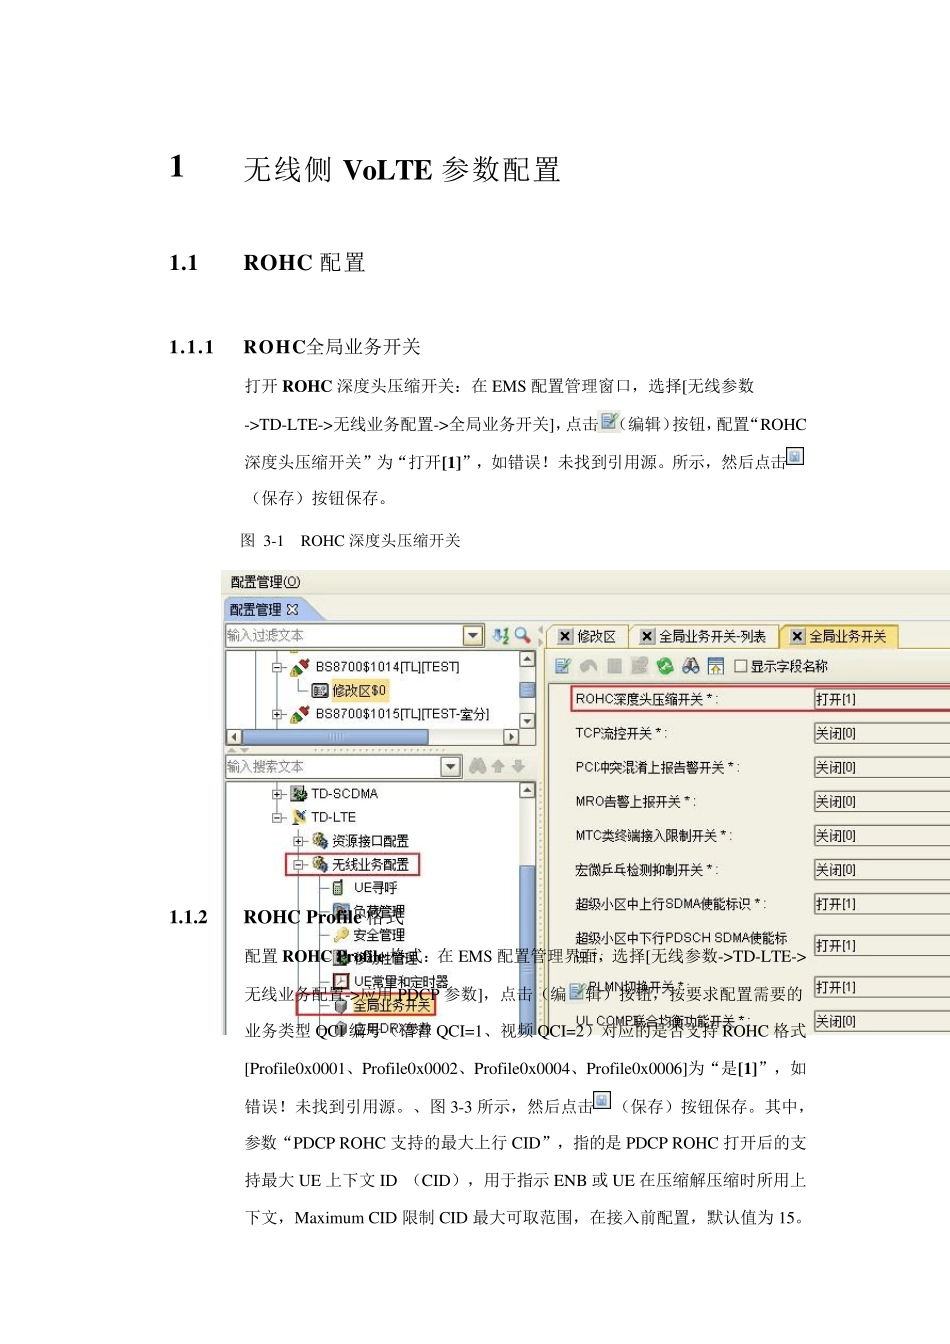Close the 全局业务开关 tab via its X
950x1344 pixels.
(797, 636)
